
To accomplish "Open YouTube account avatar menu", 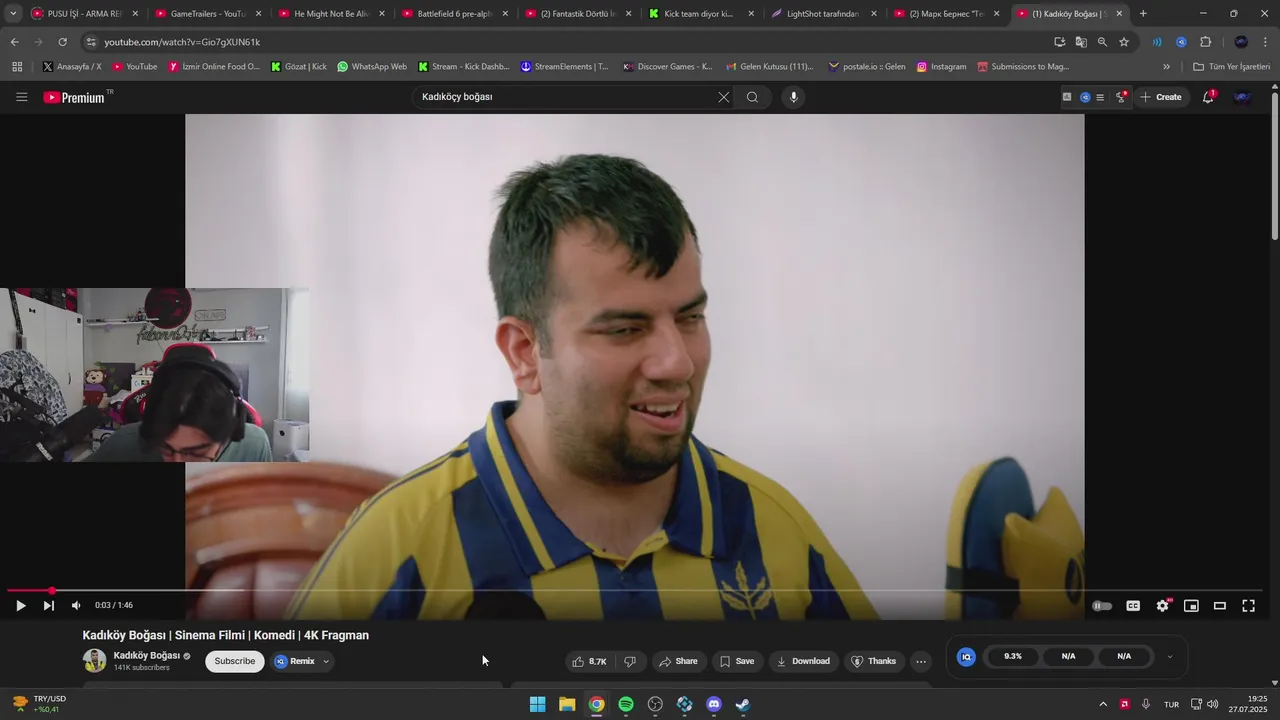I will [x=1243, y=97].
